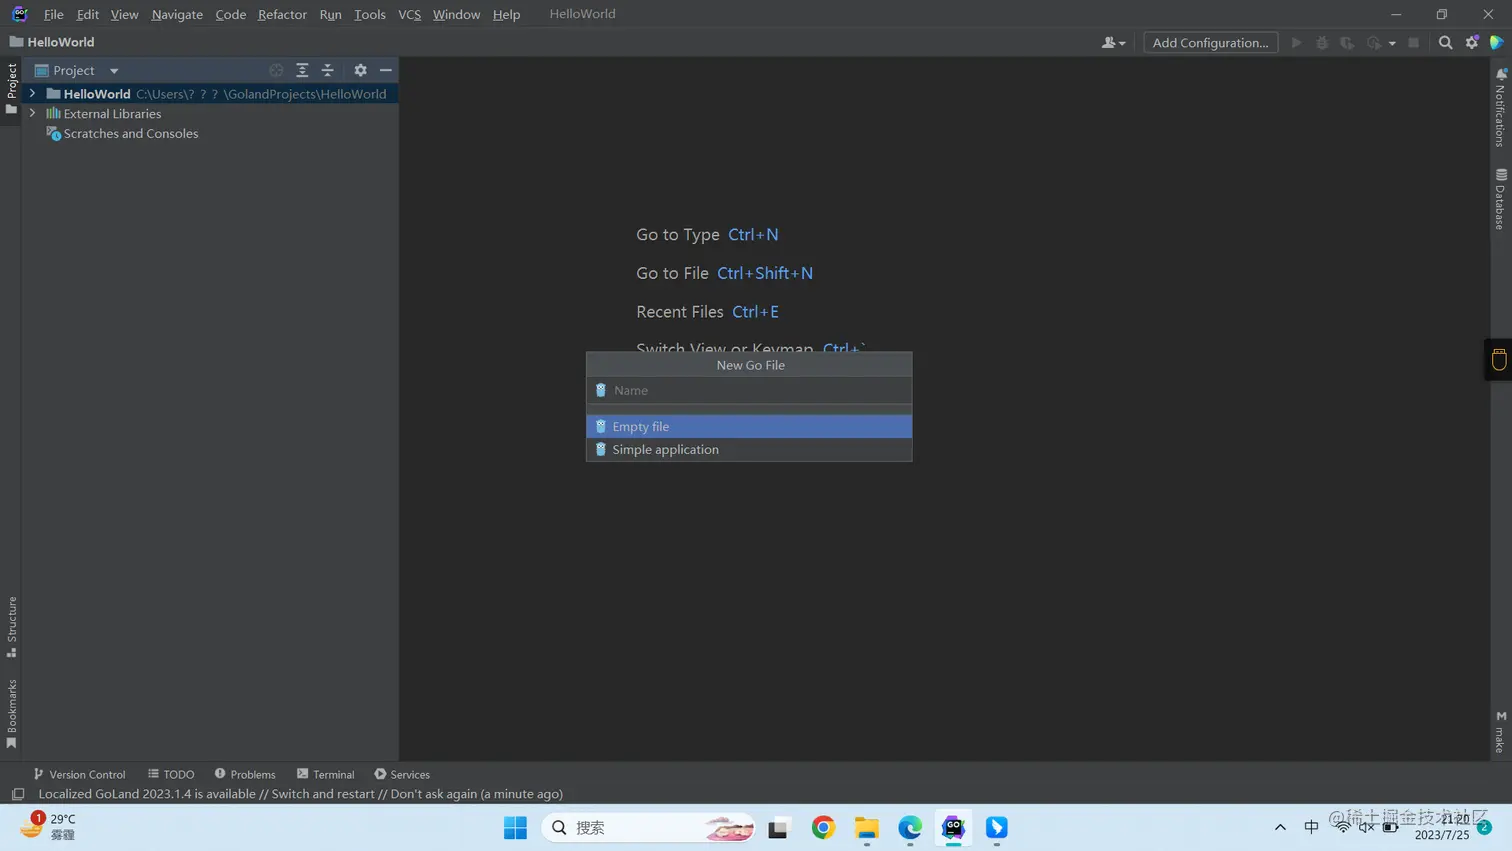Select the HelloWorld root folder row
1512x851 pixels.
tap(210, 94)
